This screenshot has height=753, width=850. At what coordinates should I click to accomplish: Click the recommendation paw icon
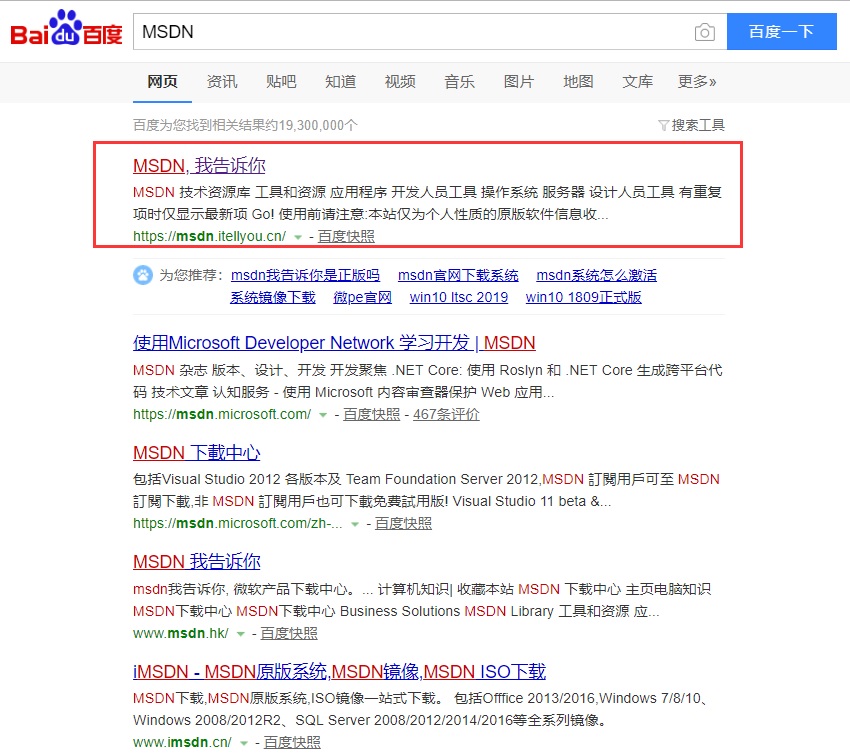pyautogui.click(x=143, y=275)
